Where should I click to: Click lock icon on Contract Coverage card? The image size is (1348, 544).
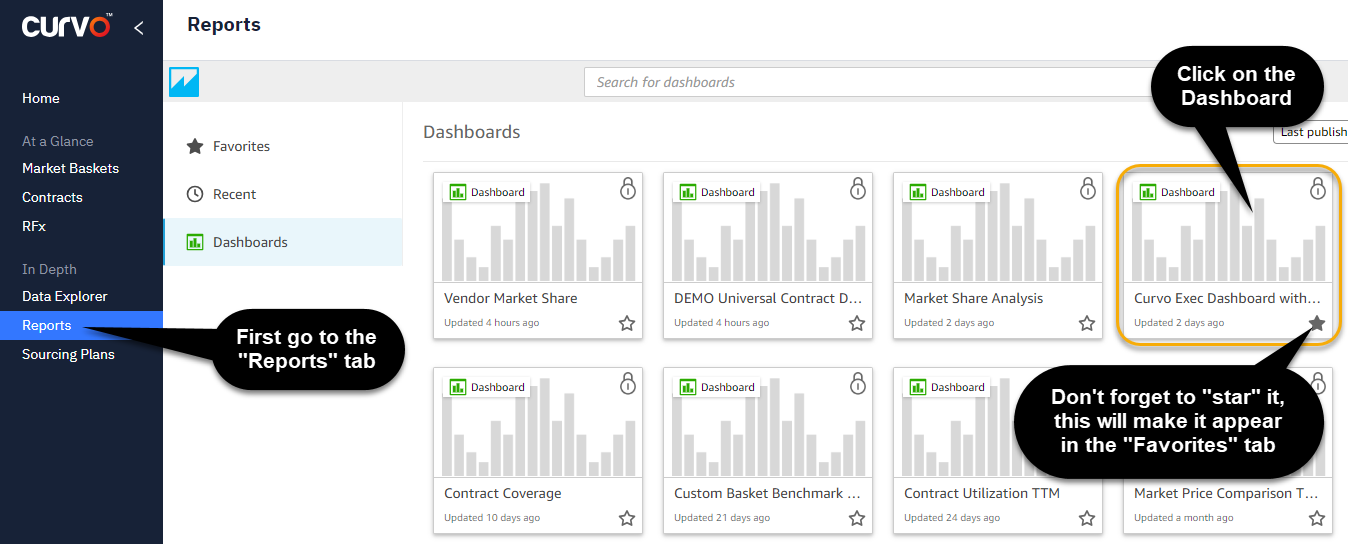[x=628, y=383]
